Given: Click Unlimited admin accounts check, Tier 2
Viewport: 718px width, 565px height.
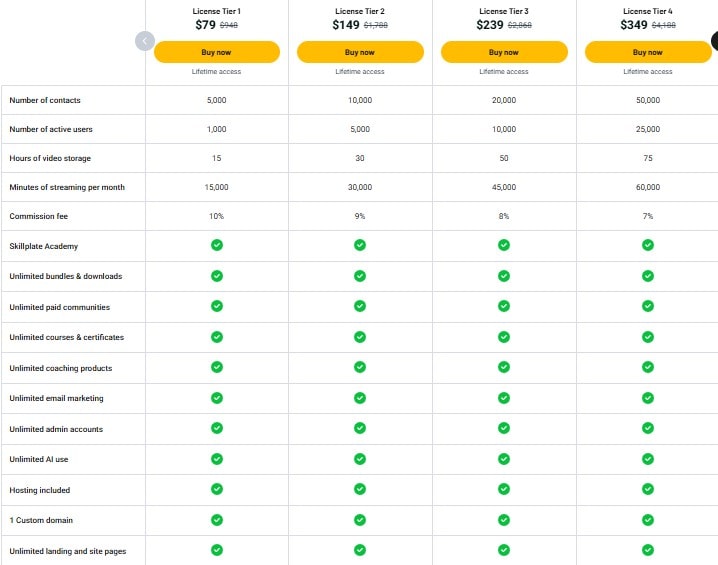Looking at the screenshot, I should pos(360,428).
